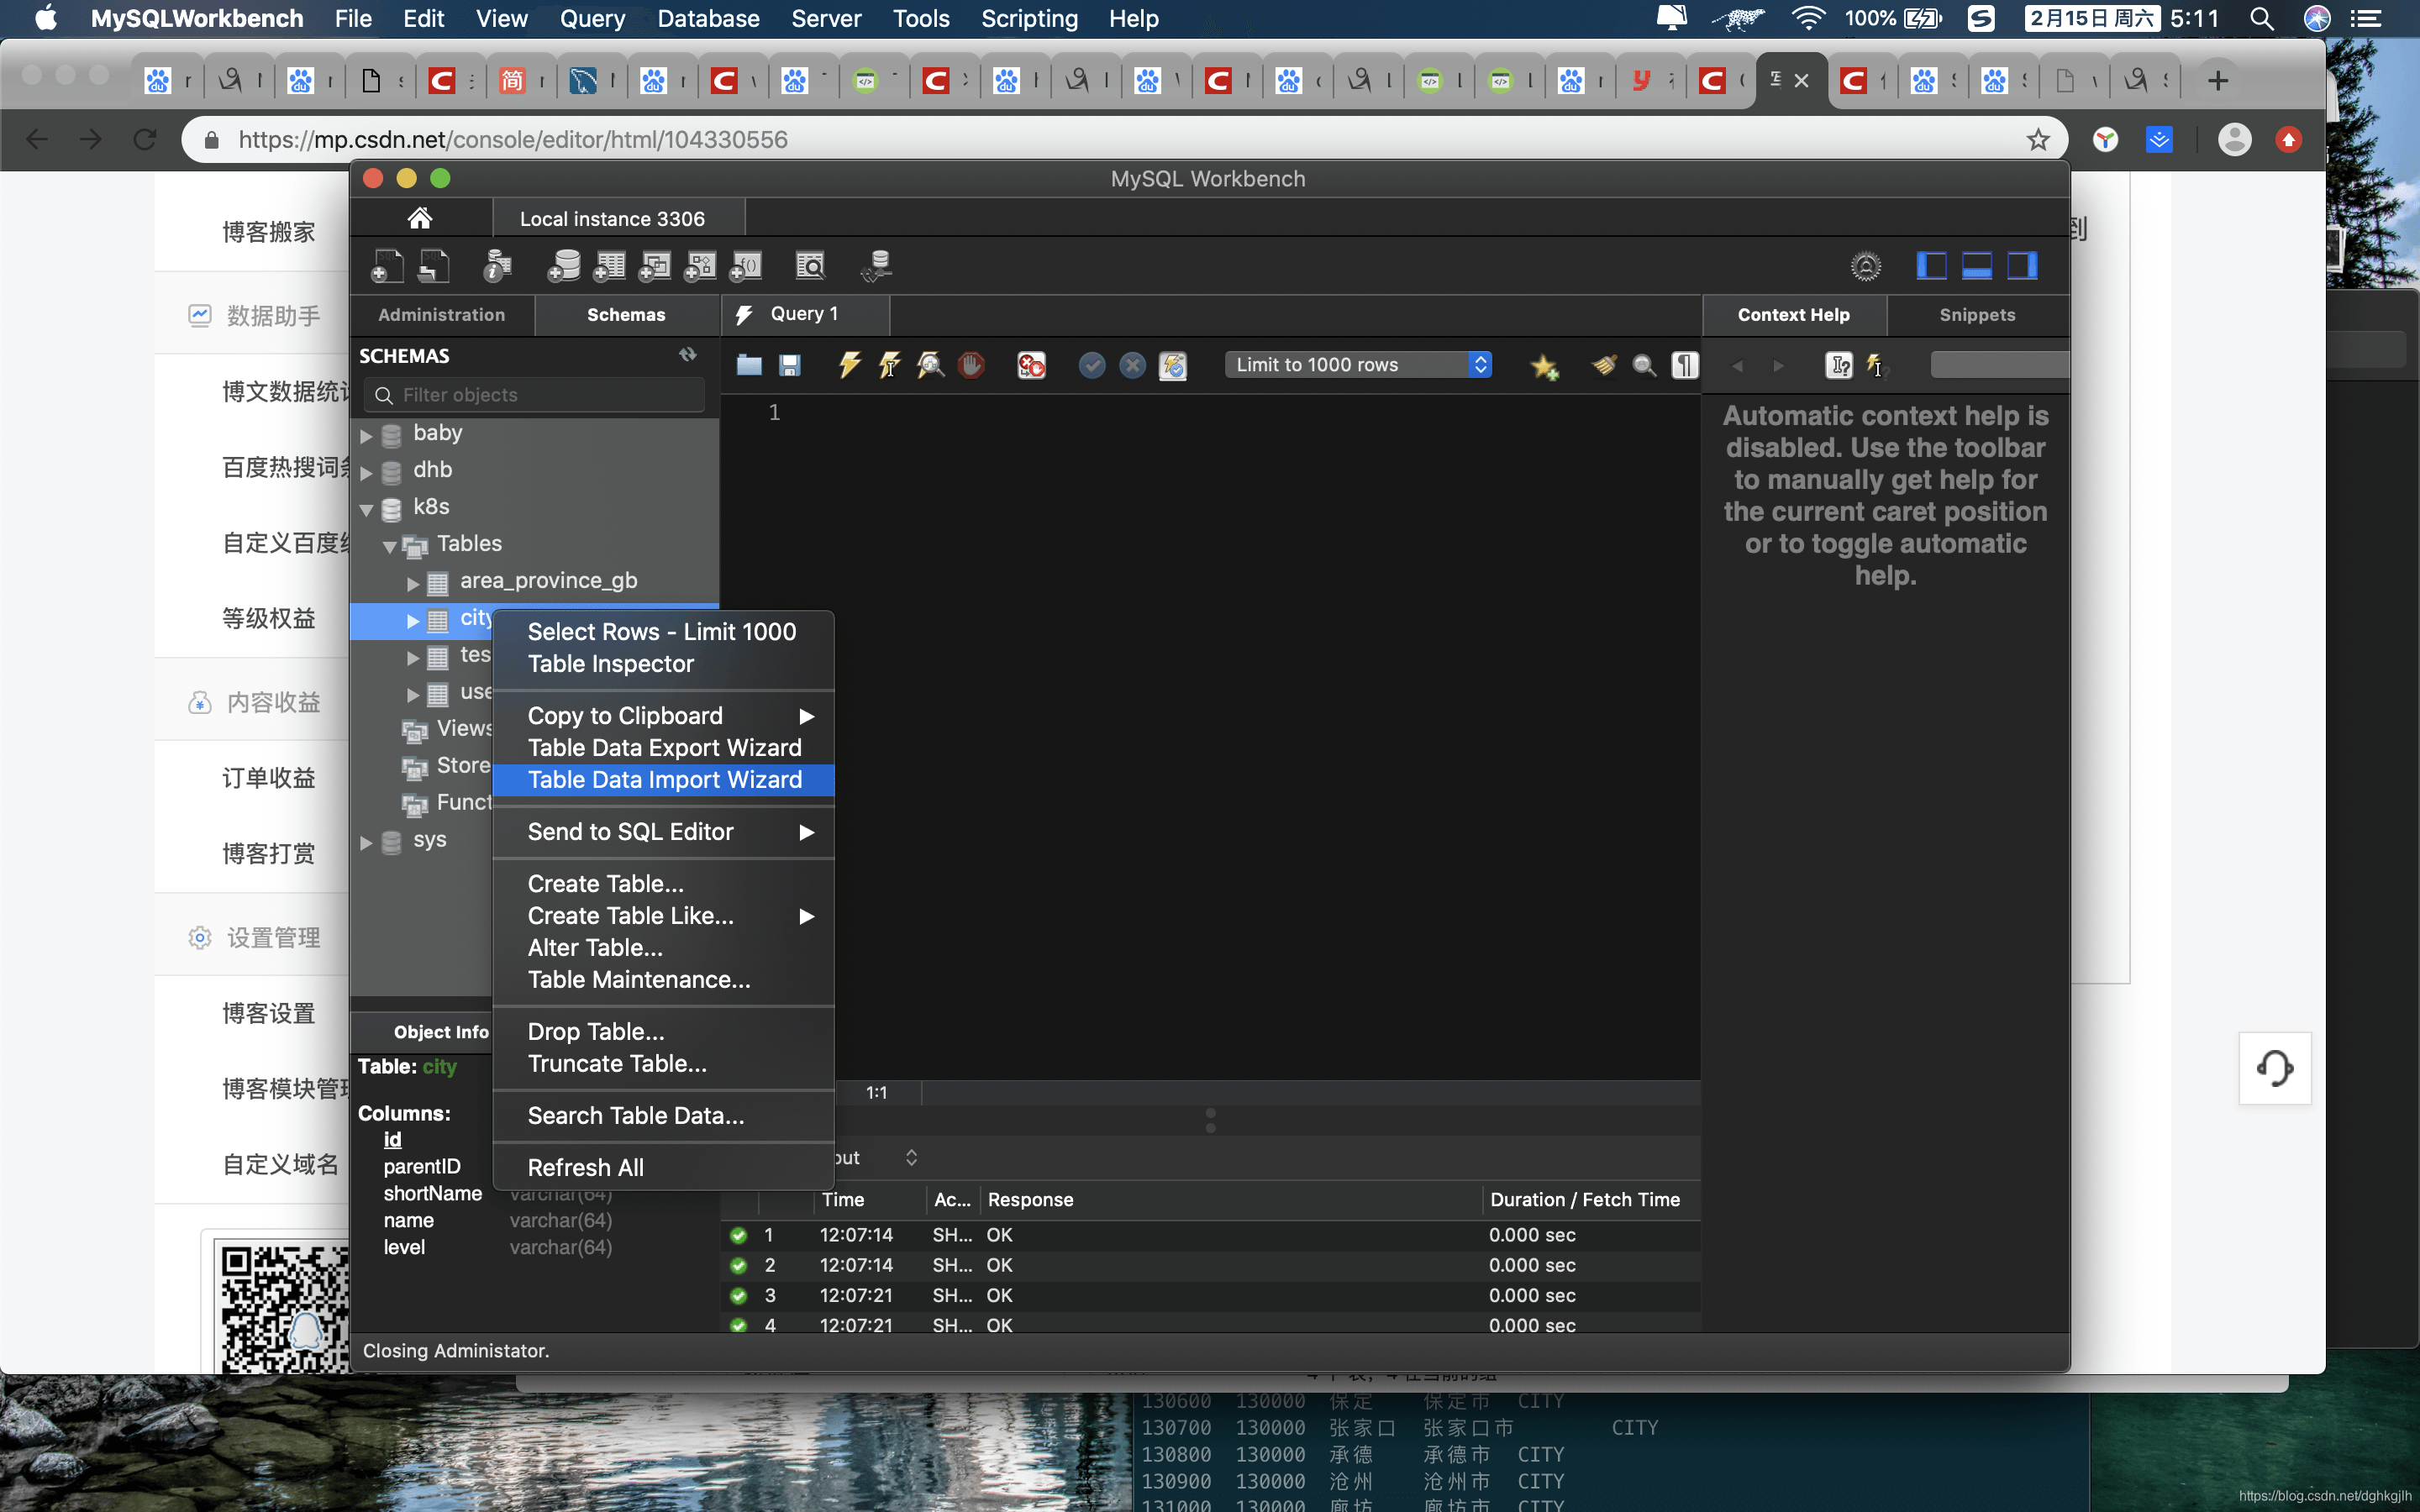Click the Explain query magnifier icon
2420x1512 pixels.
point(930,365)
